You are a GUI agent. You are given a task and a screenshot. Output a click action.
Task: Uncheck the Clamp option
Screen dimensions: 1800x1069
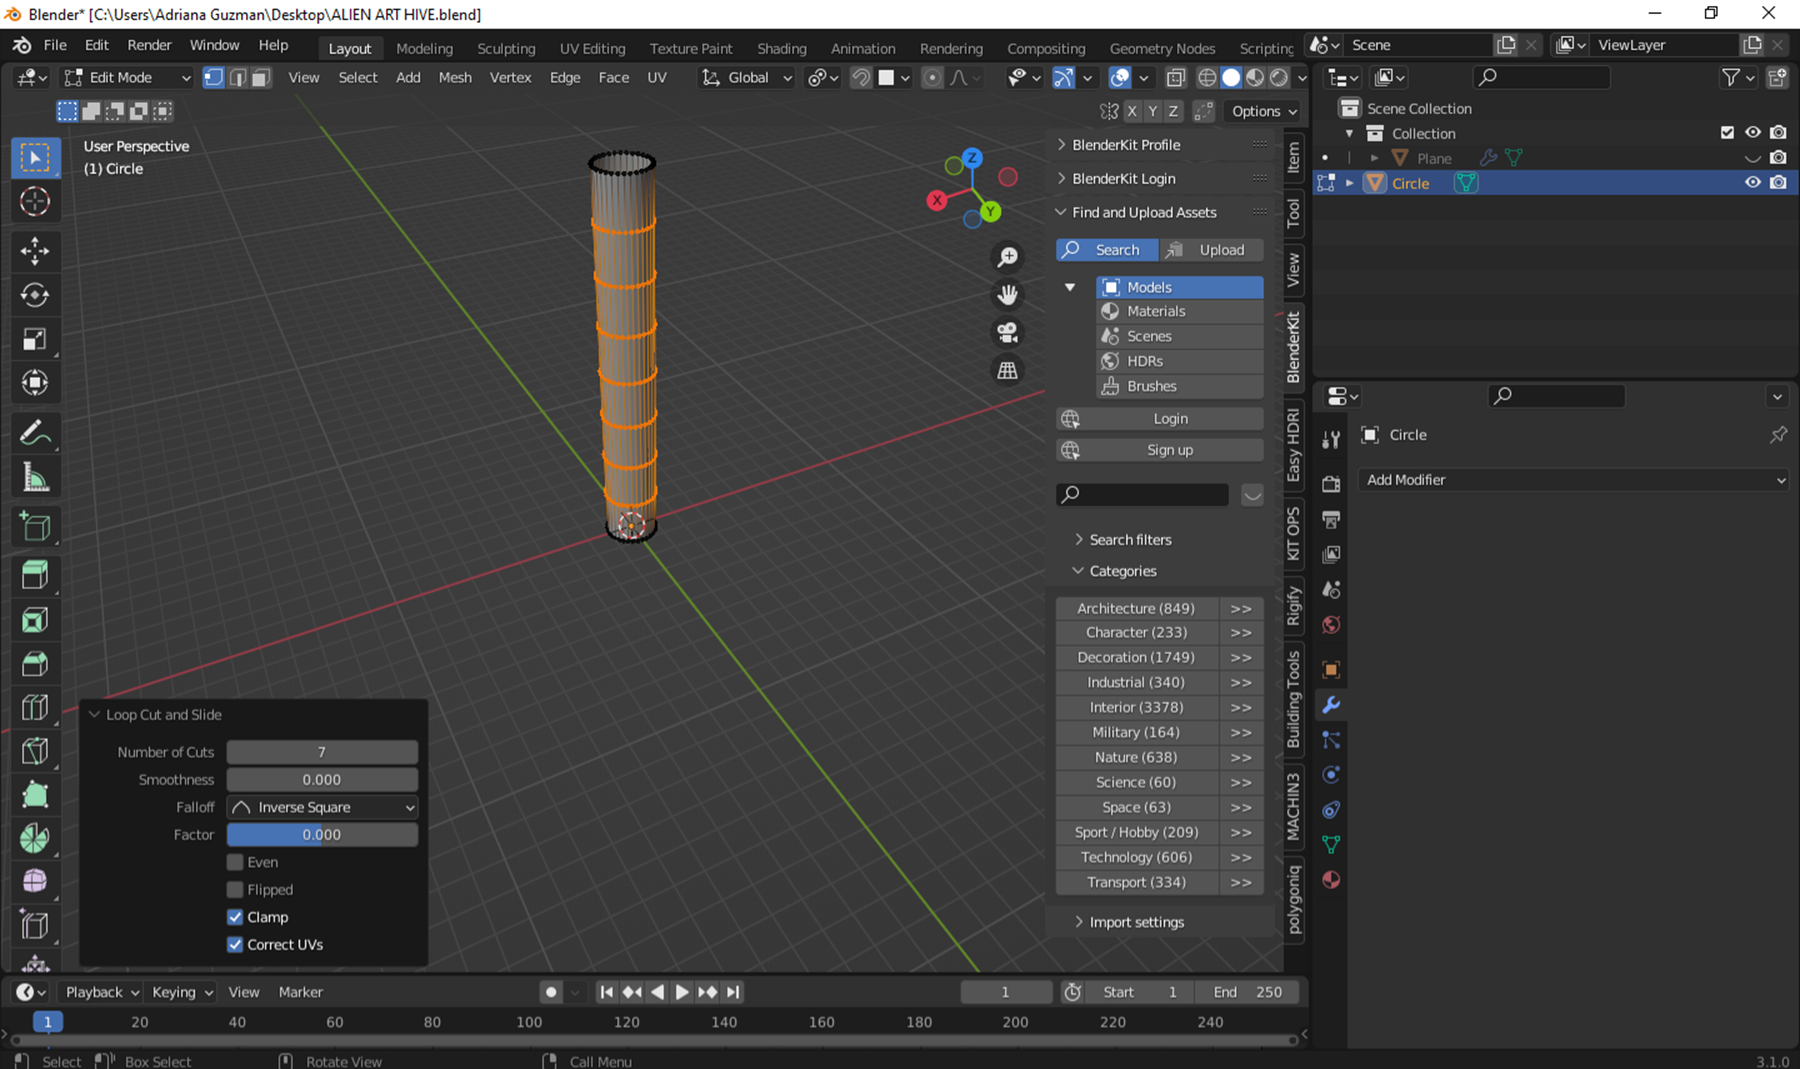(x=235, y=917)
